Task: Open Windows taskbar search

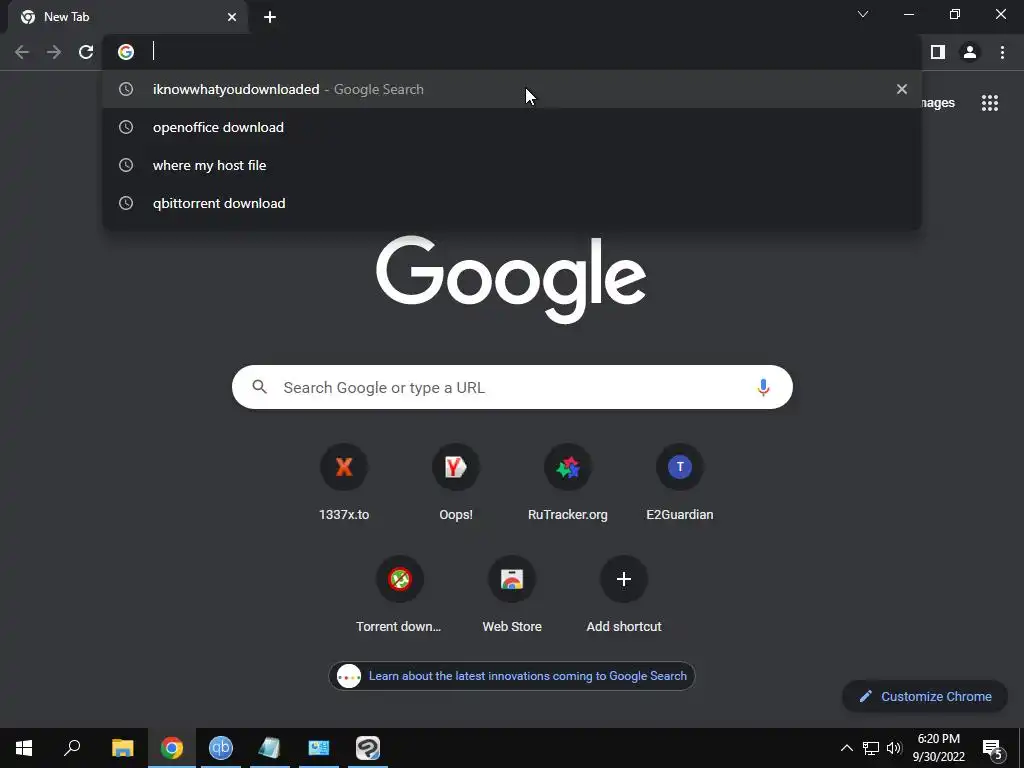Action: (72, 748)
